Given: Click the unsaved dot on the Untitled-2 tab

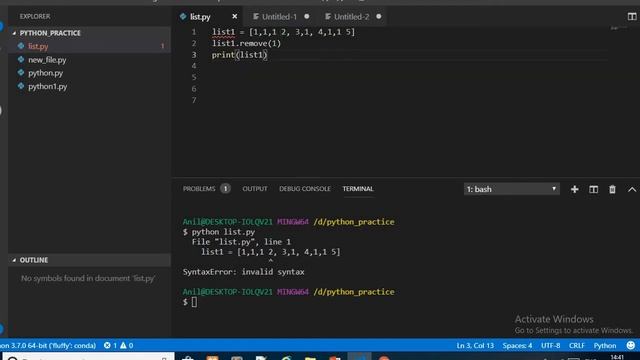Looking at the screenshot, I should pos(379,16).
